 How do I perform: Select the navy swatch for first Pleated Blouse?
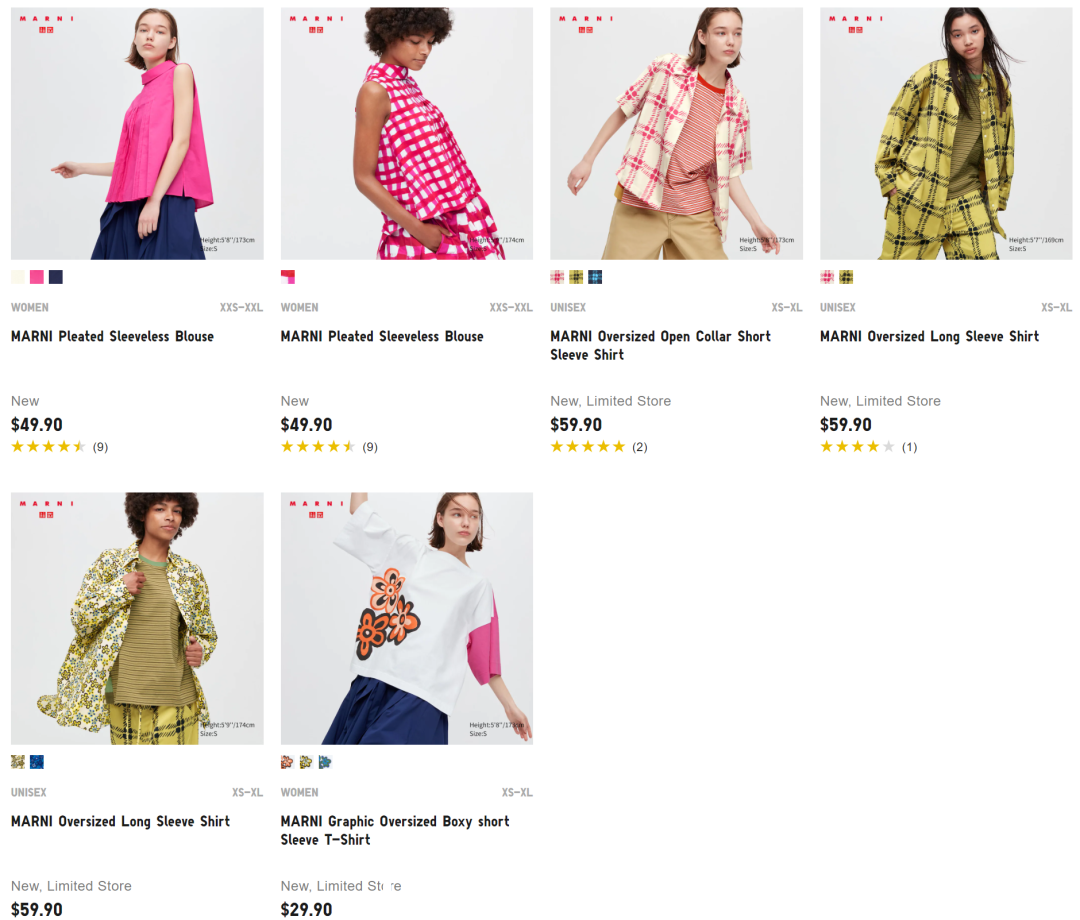click(x=56, y=277)
